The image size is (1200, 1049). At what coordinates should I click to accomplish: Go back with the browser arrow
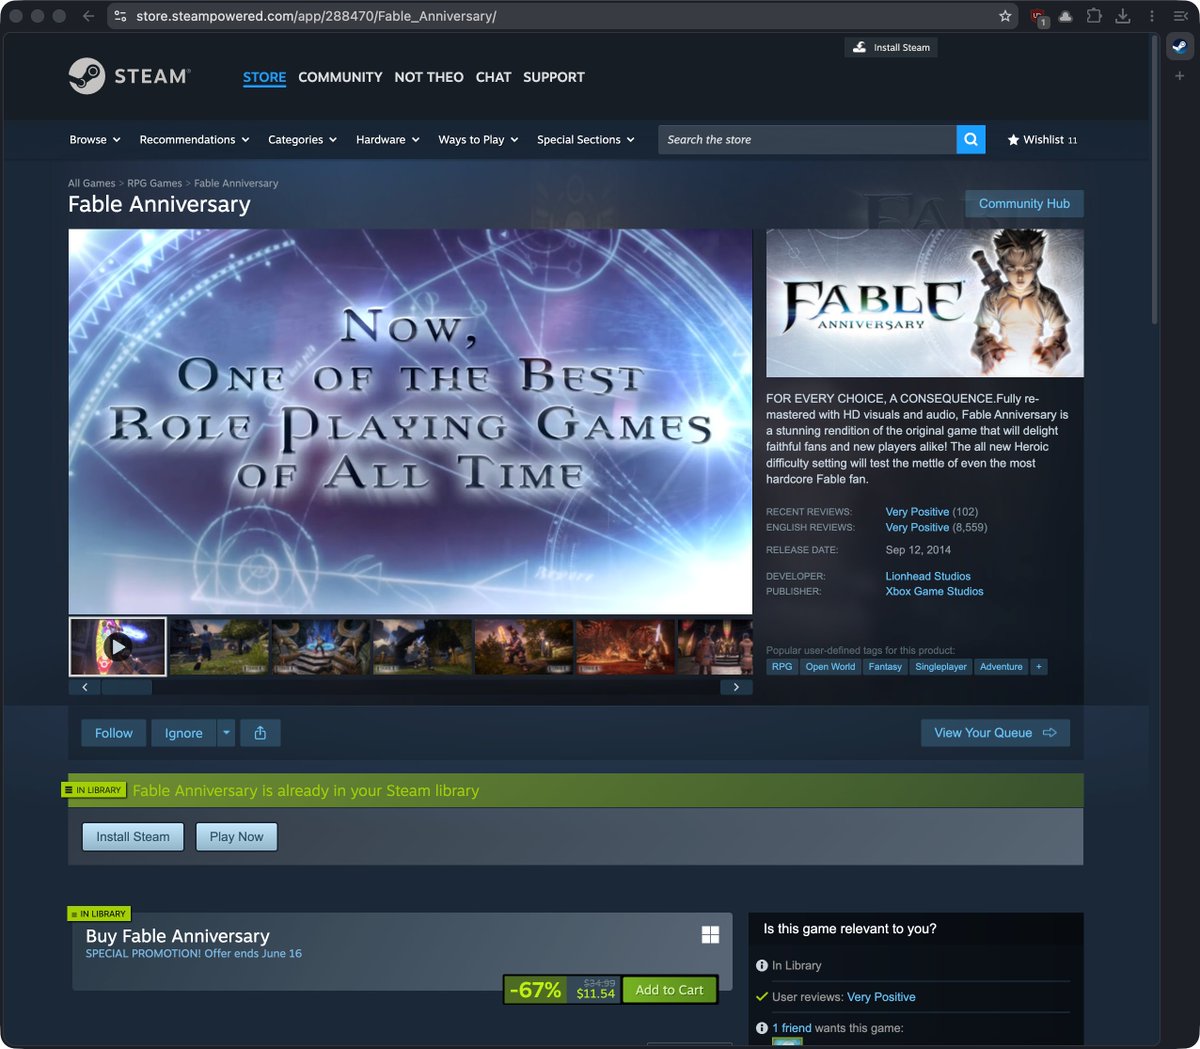[88, 16]
